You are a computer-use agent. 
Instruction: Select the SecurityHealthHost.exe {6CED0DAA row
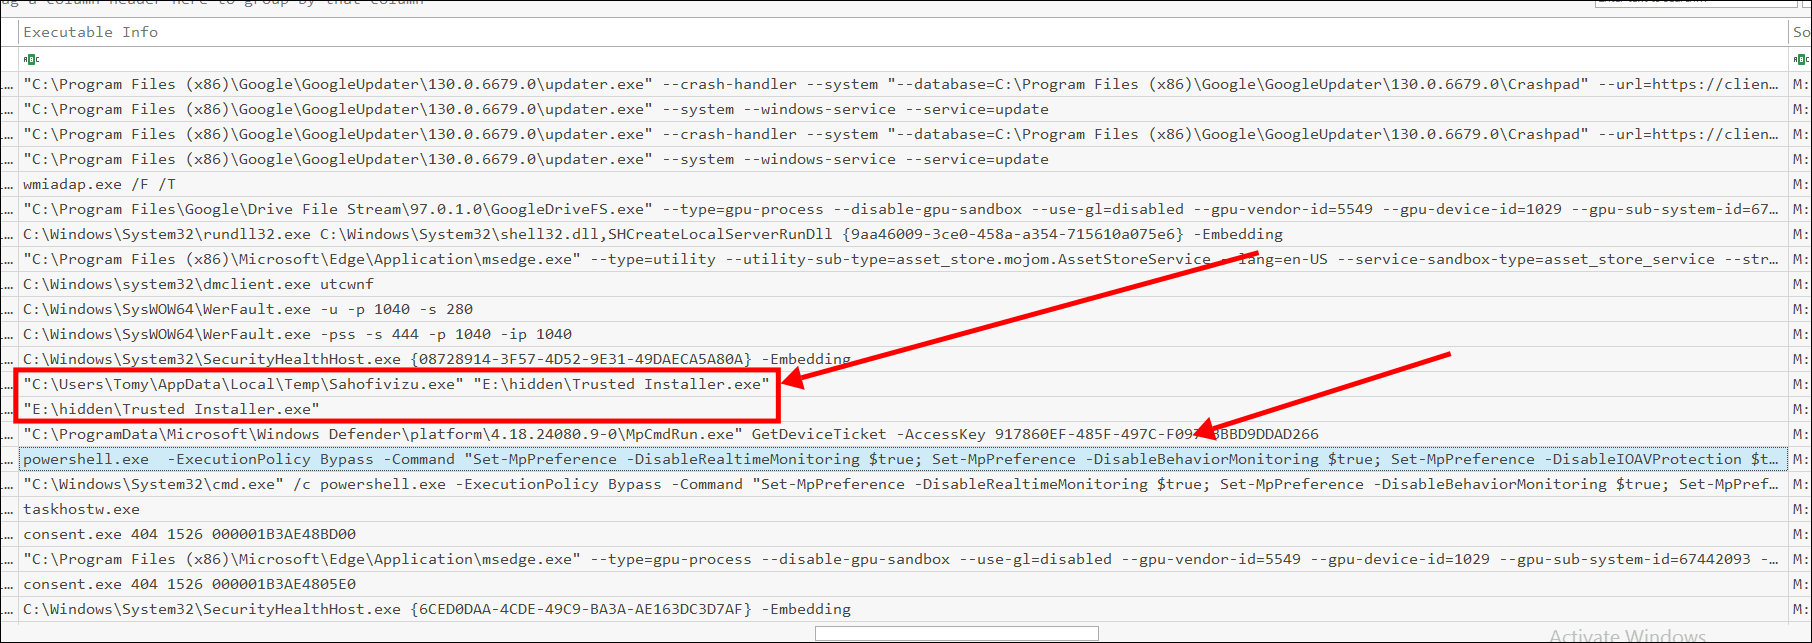pos(903,609)
